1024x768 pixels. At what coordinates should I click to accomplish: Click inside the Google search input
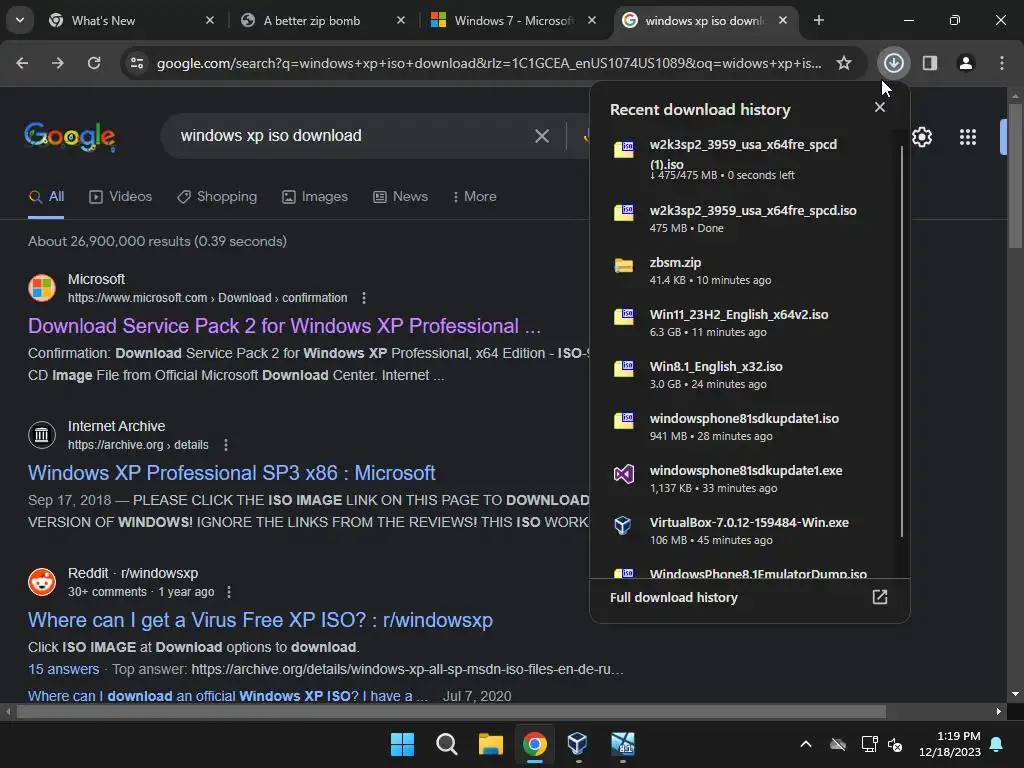pos(353,136)
